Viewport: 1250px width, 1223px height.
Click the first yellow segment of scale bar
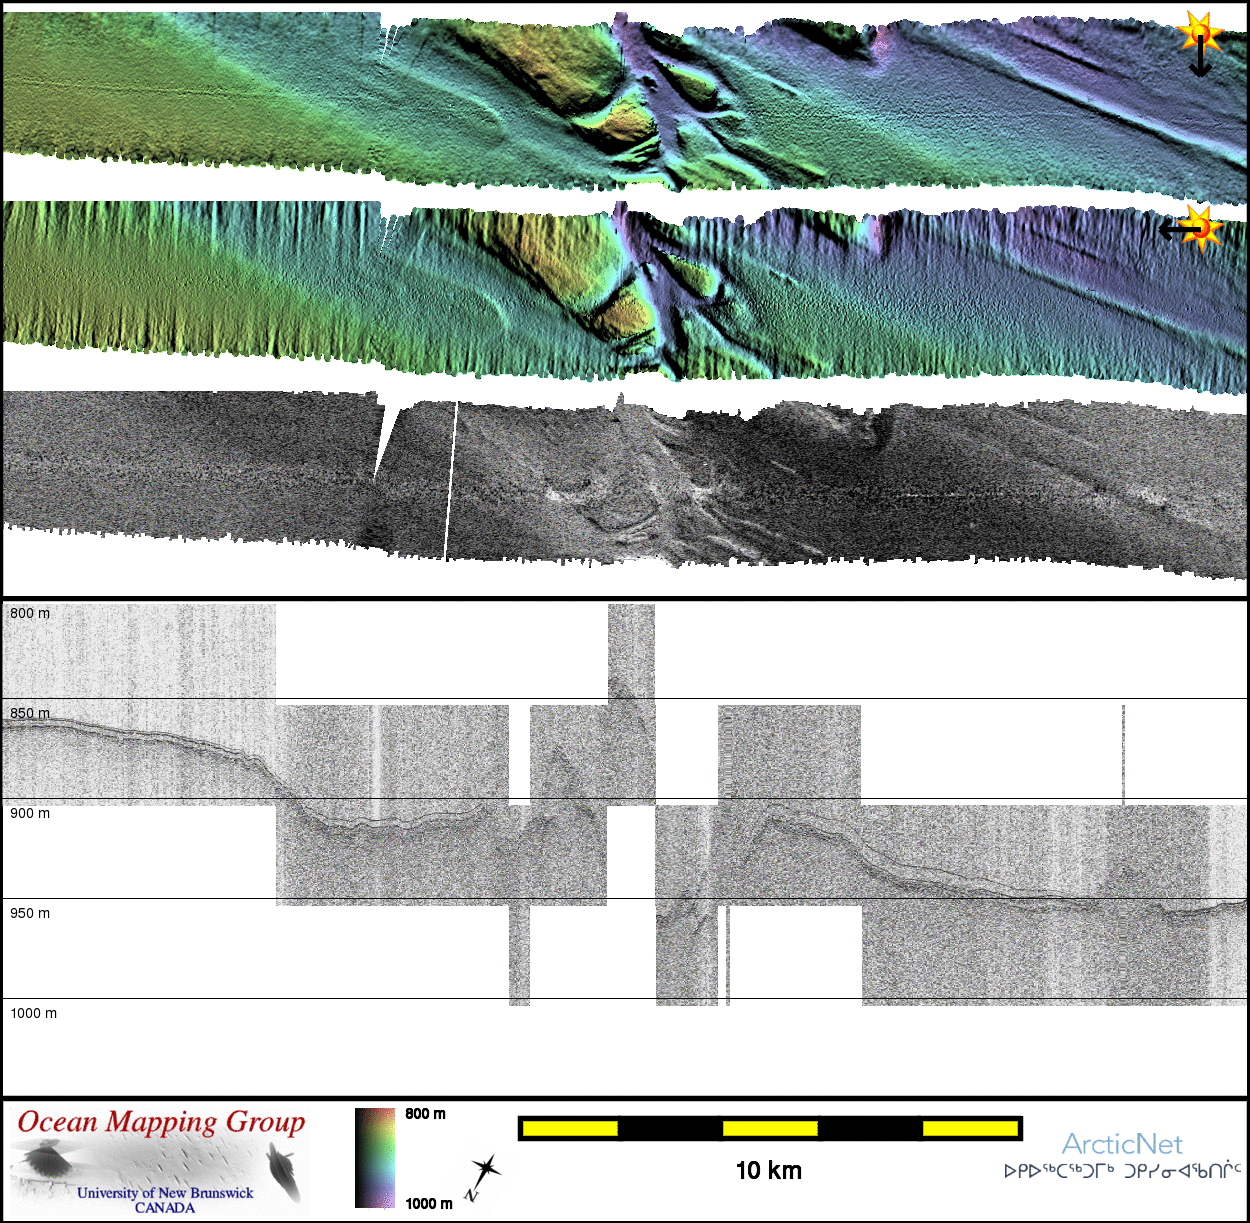coord(570,1129)
